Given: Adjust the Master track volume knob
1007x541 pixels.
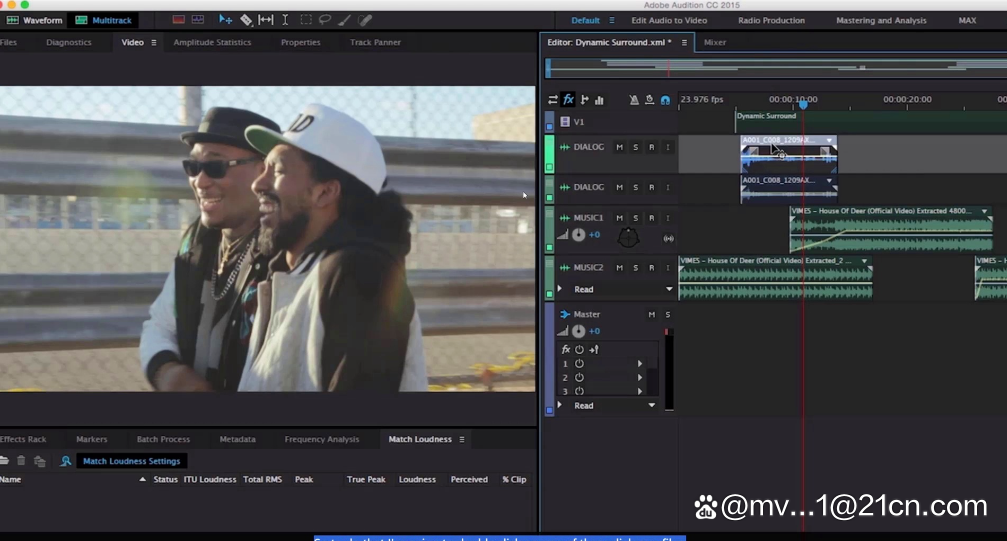Looking at the screenshot, I should point(579,332).
